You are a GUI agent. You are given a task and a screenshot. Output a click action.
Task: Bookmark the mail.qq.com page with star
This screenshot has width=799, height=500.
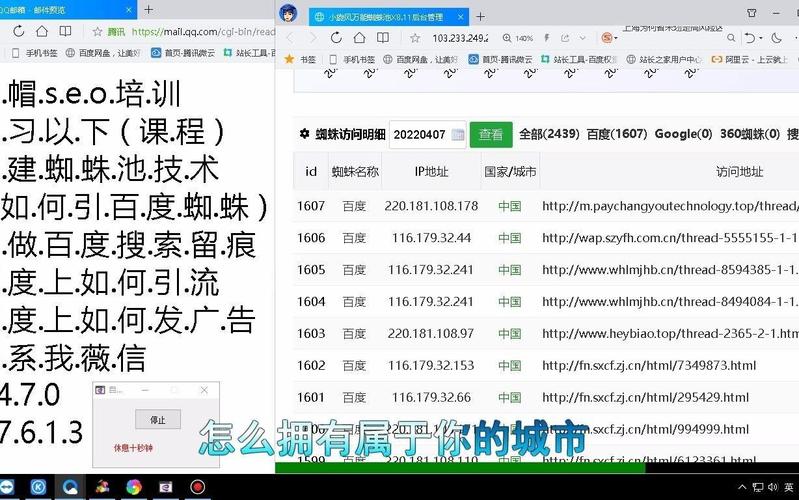(97, 32)
